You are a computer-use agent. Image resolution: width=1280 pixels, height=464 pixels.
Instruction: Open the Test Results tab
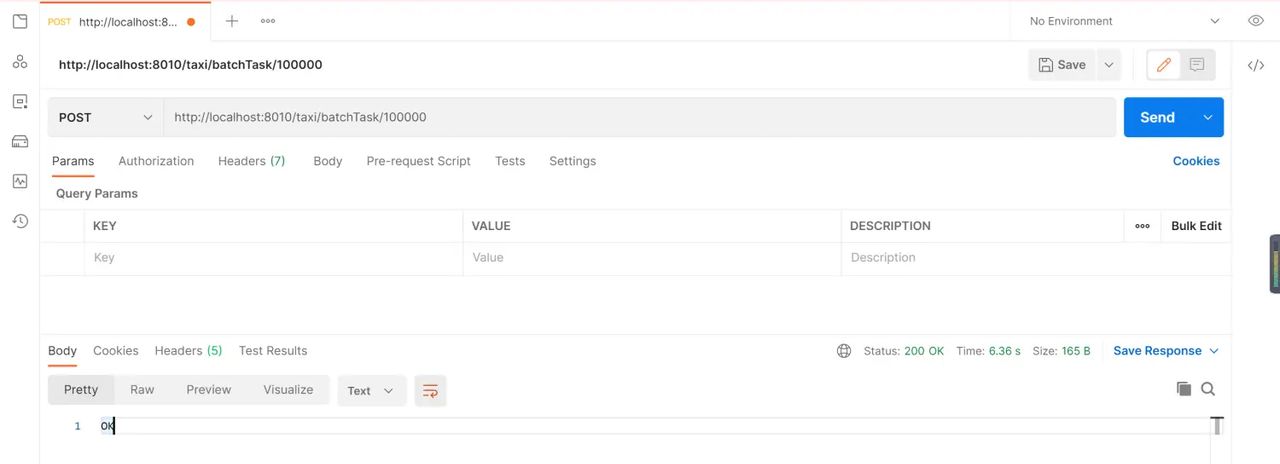pyautogui.click(x=273, y=351)
